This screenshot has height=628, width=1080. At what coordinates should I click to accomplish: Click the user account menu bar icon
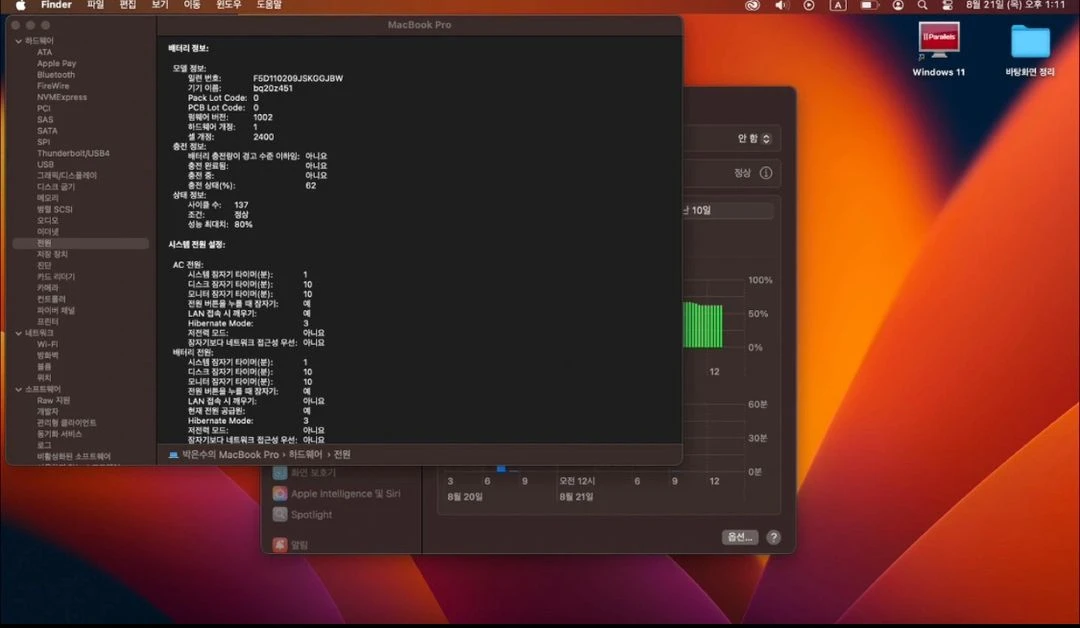pyautogui.click(x=898, y=5)
